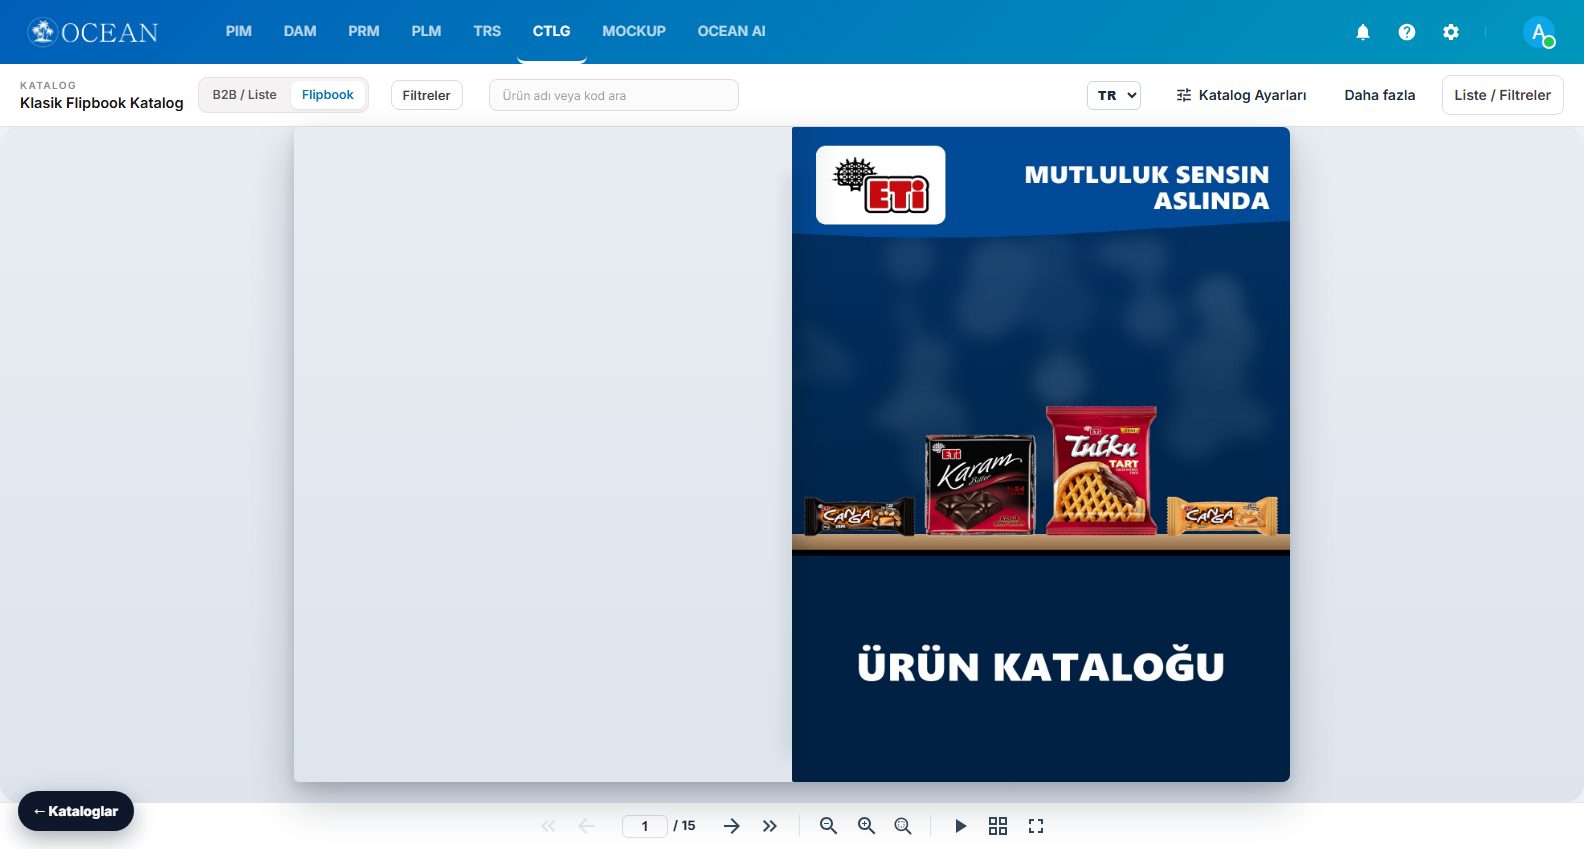Screen dimensions: 1584x849
Task: Switch to B2B / Liste view
Action: pyautogui.click(x=244, y=95)
